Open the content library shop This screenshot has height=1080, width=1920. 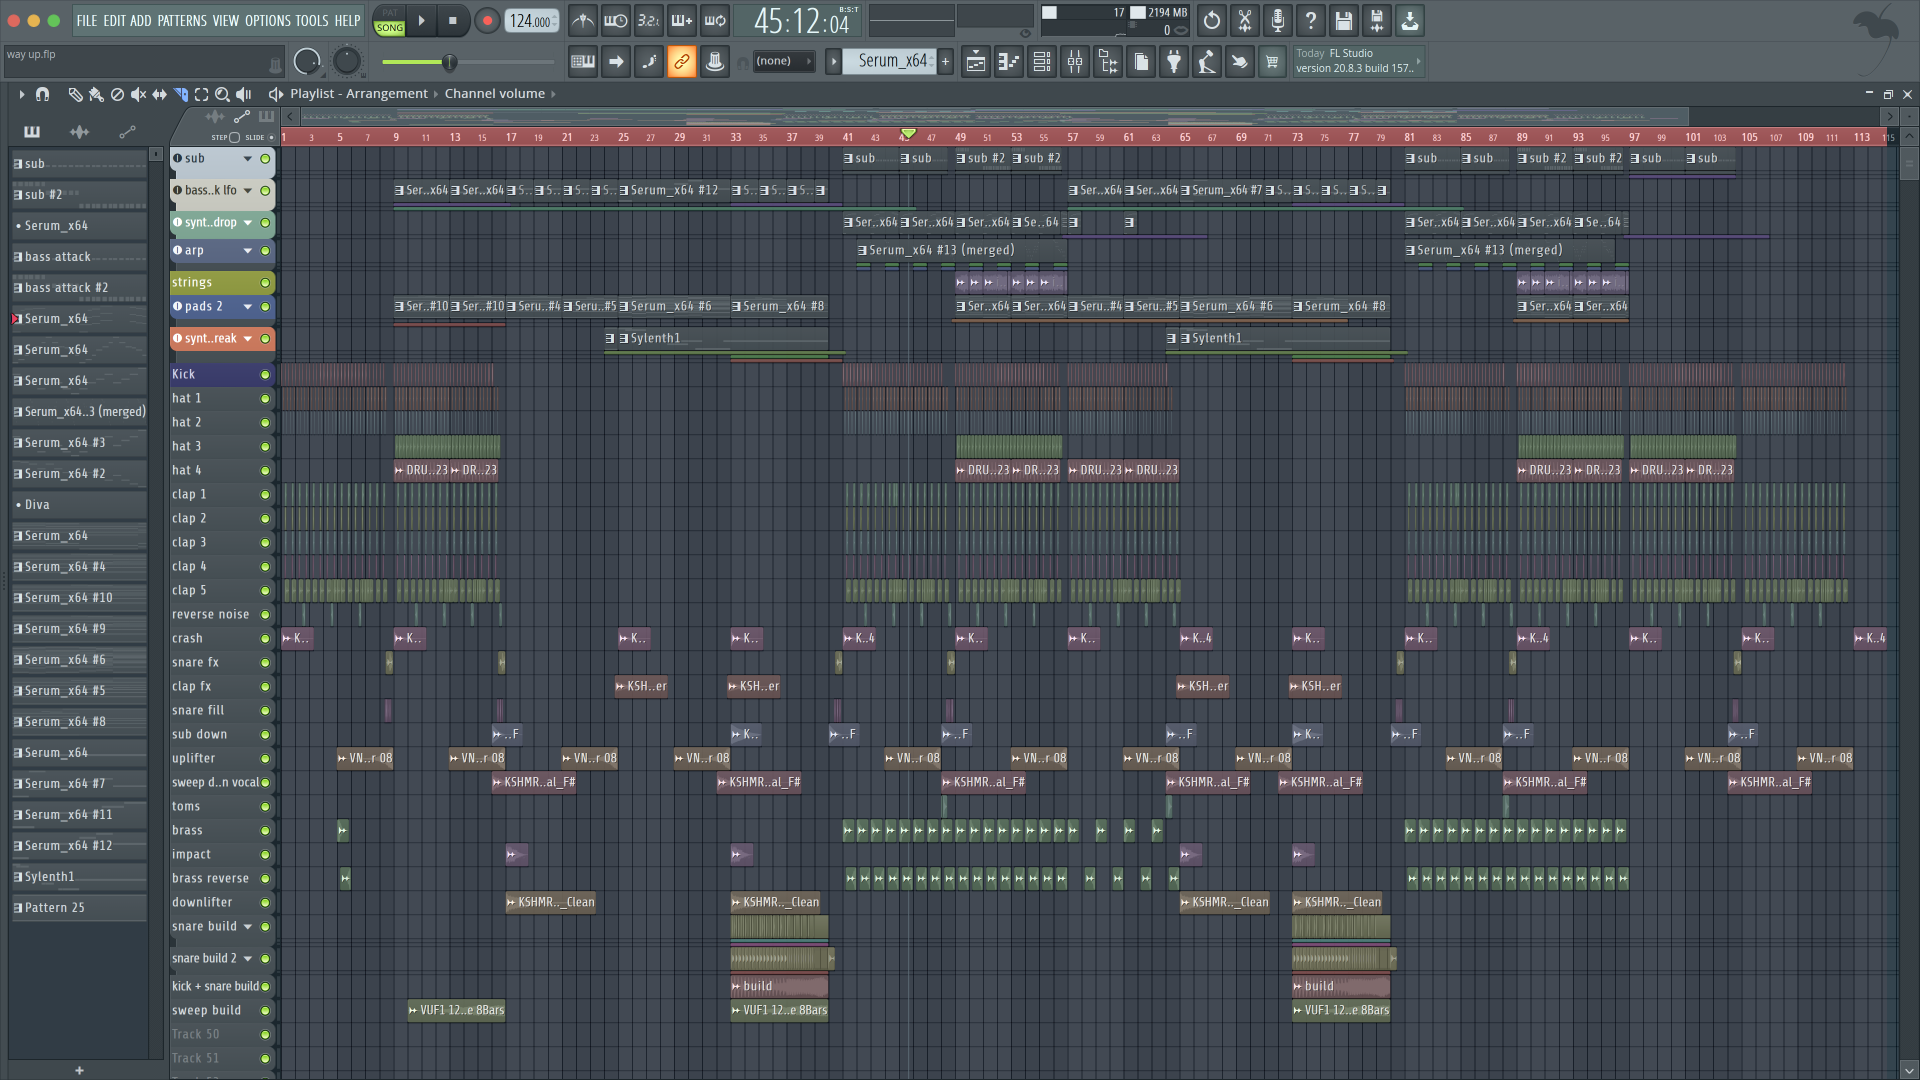[1272, 62]
